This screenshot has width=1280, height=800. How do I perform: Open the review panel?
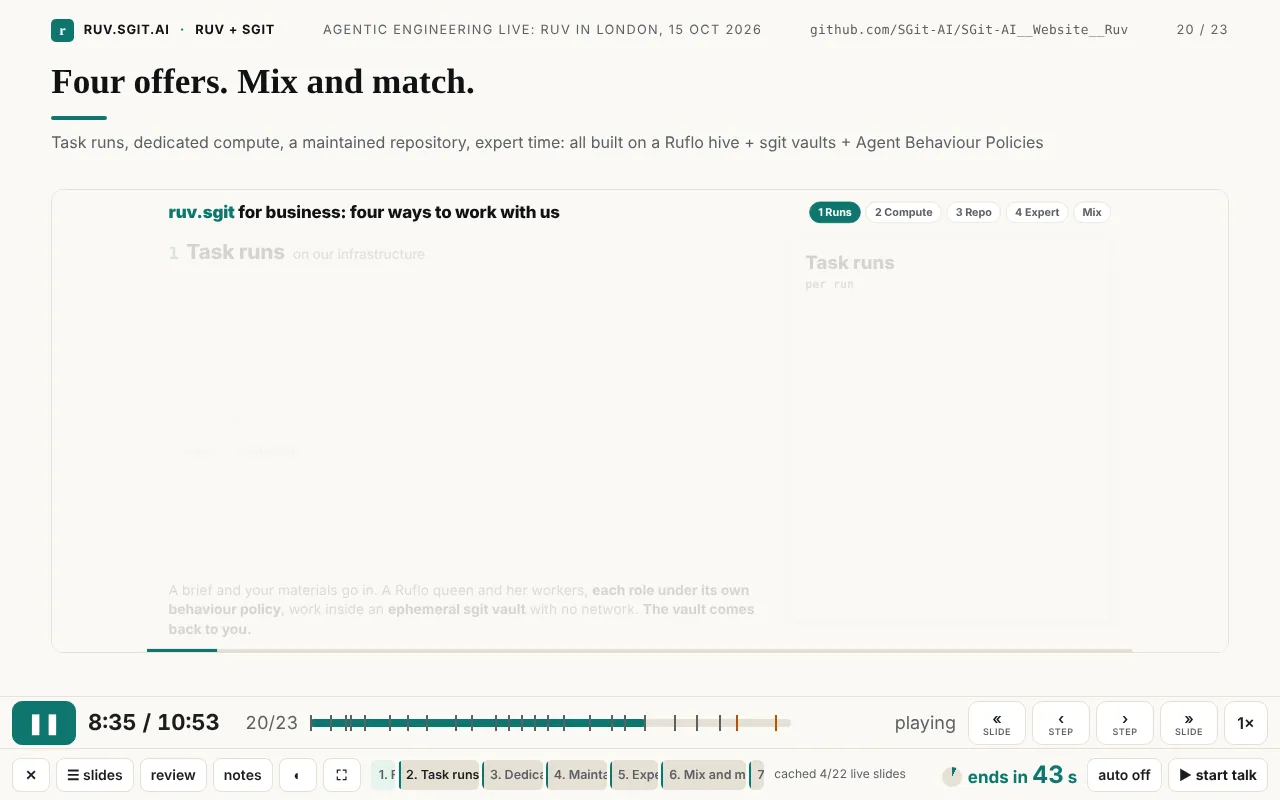(x=173, y=775)
